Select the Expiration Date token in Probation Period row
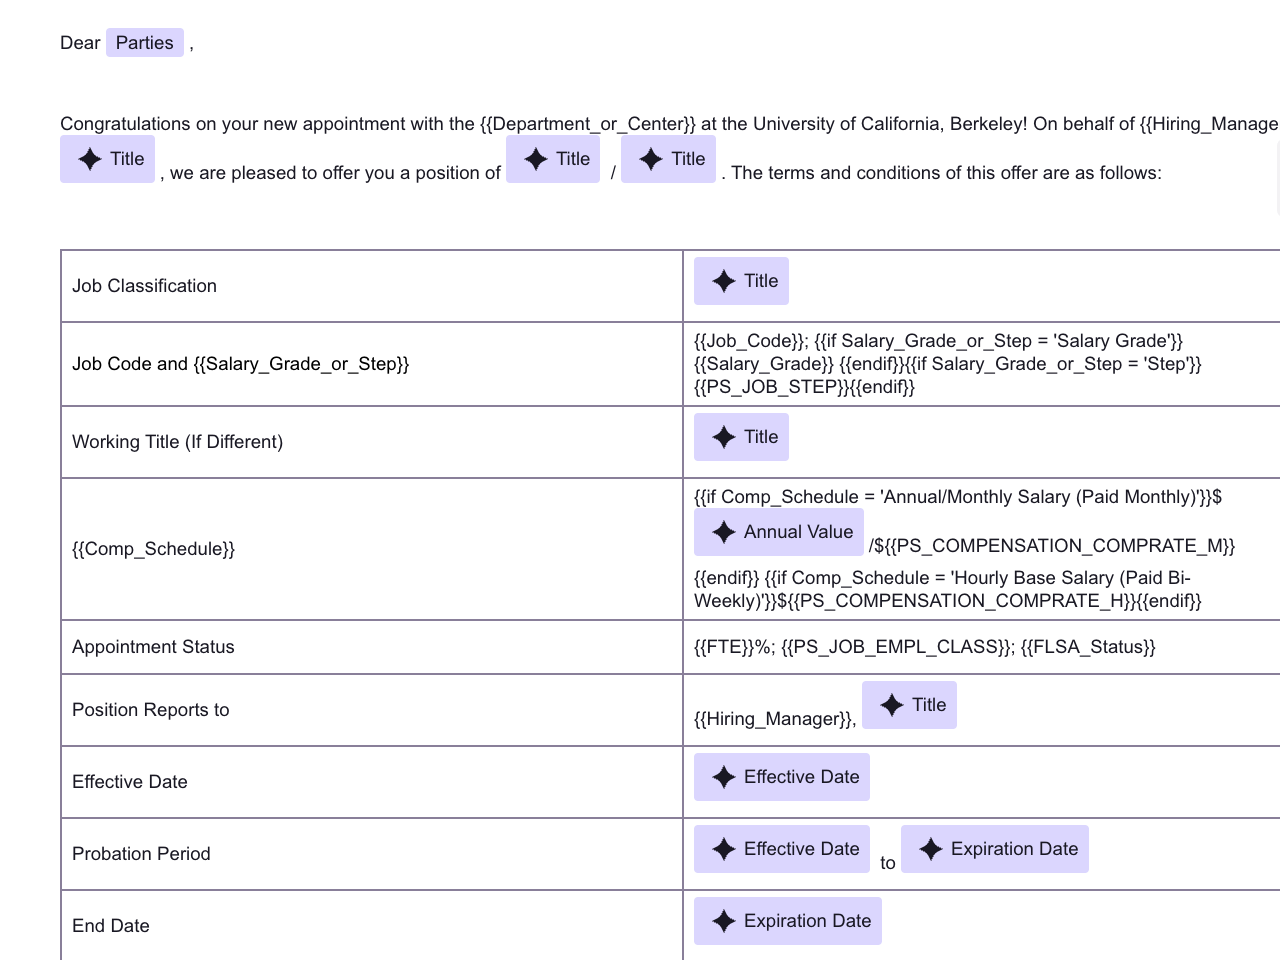 (x=994, y=849)
